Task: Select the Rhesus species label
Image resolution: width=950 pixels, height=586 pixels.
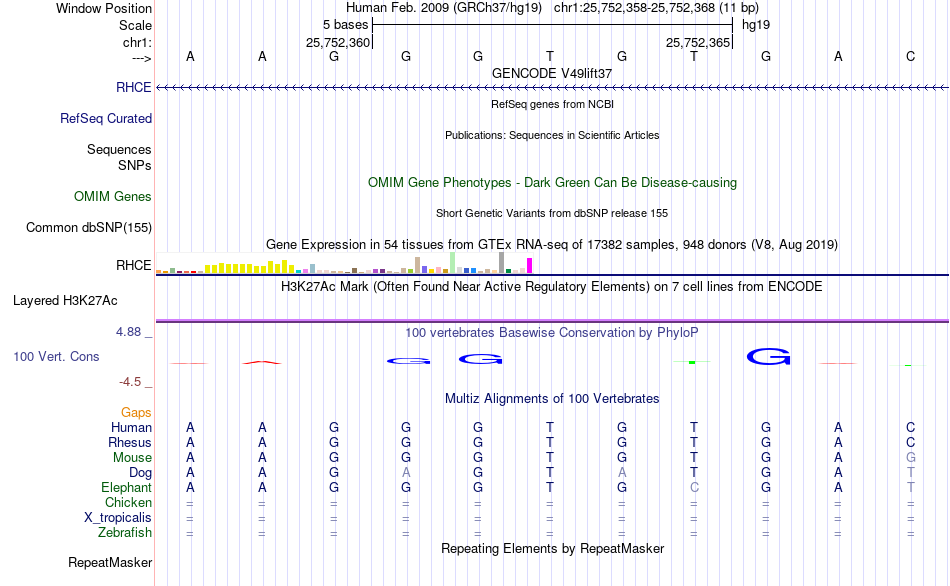Action: 130,442
